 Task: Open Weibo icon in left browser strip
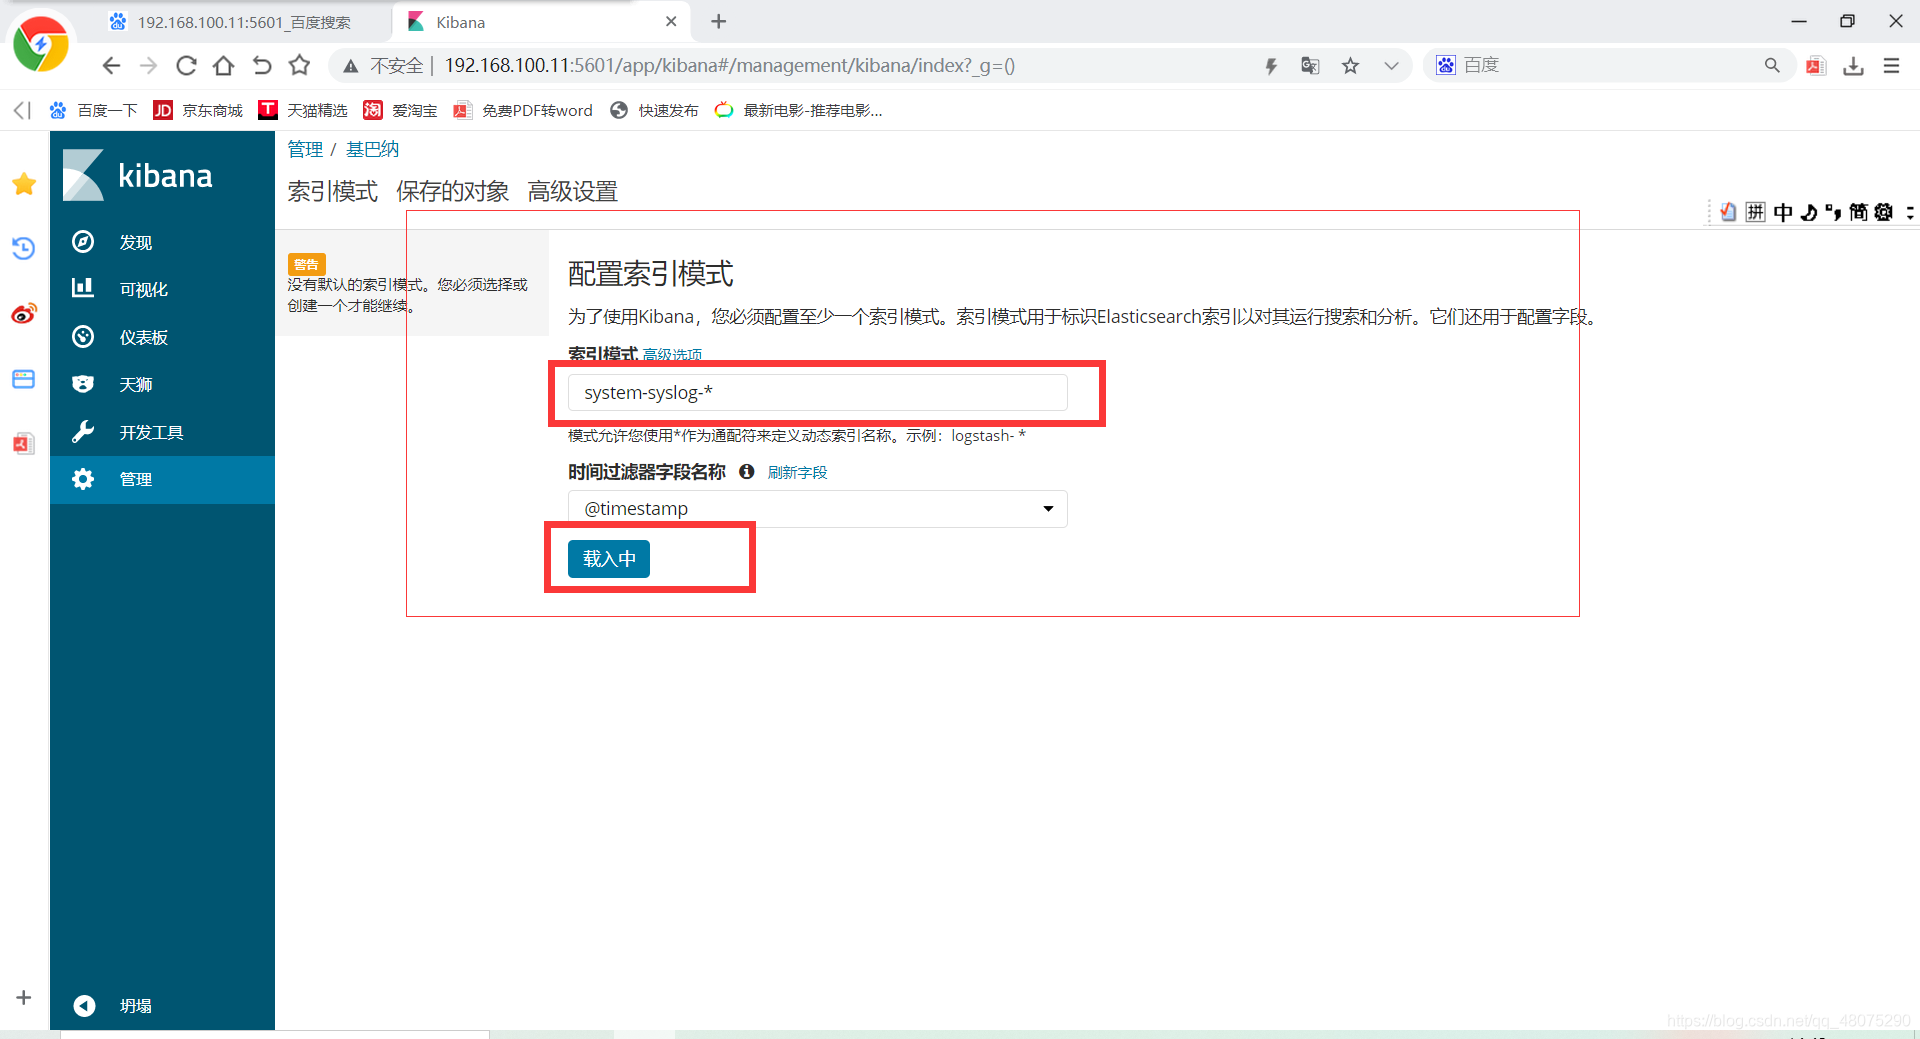pos(24,314)
